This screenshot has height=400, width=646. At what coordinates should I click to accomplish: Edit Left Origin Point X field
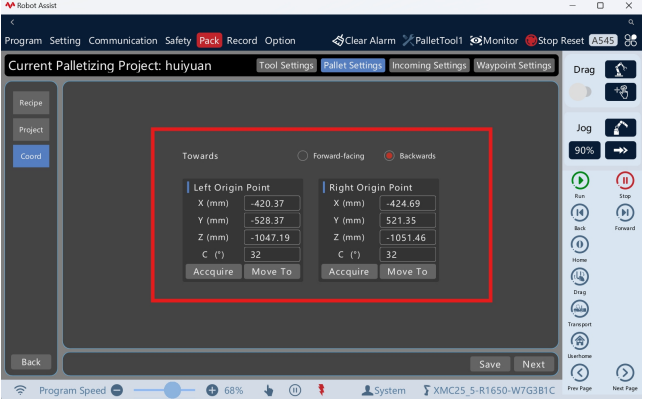click(272, 204)
